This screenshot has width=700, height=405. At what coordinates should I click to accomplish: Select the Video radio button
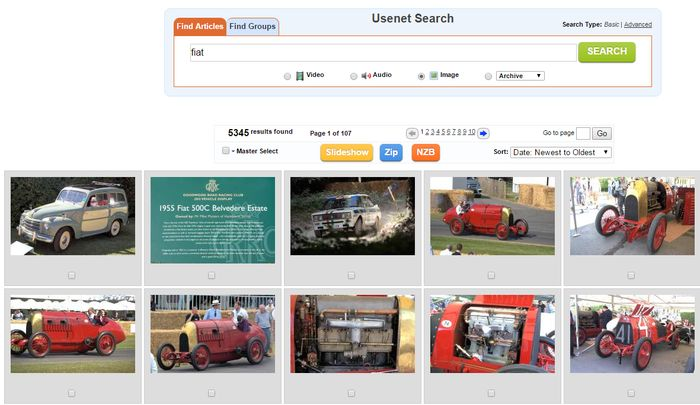288,76
